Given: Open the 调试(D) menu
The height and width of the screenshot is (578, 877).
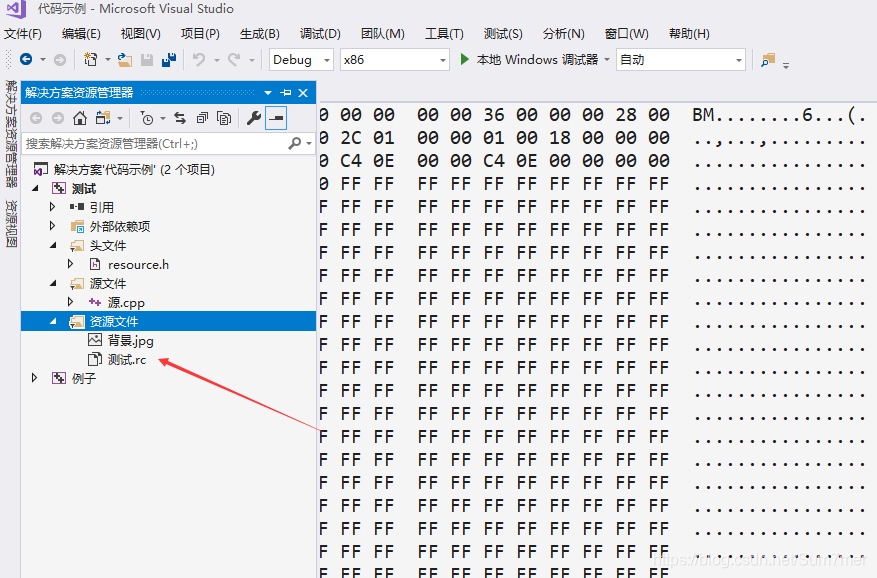Looking at the screenshot, I should pos(320,34).
